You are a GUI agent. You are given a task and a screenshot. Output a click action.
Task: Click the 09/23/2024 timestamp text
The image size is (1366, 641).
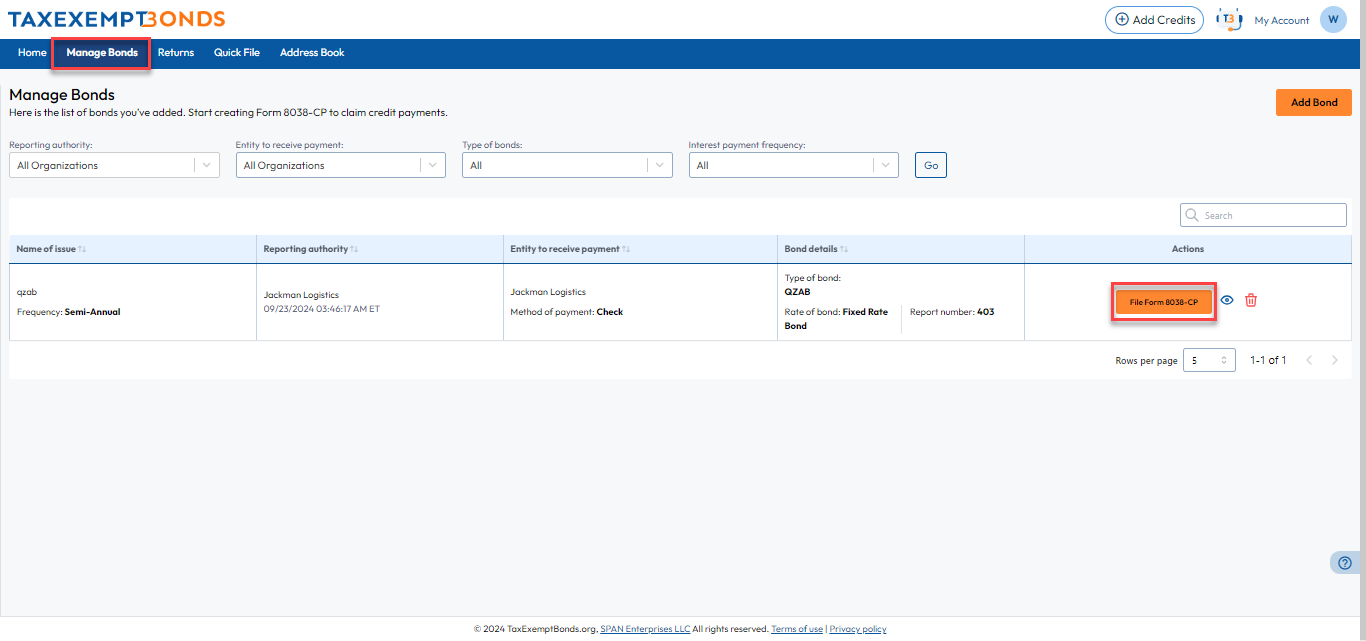coord(321,309)
